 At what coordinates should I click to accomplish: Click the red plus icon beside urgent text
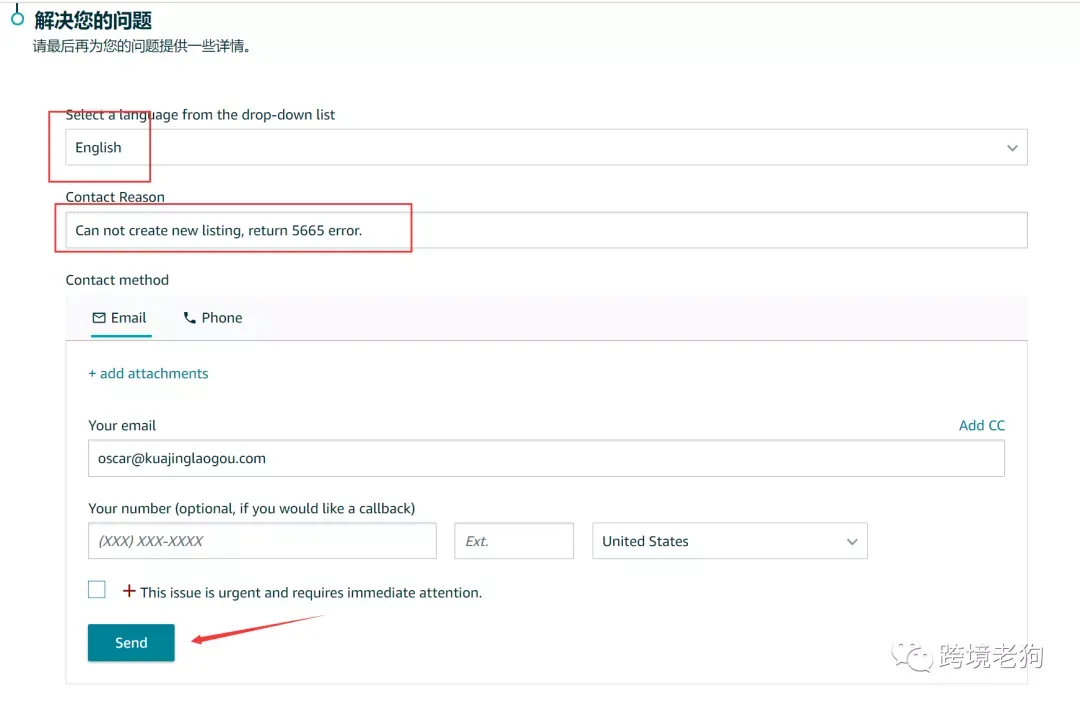pyautogui.click(x=129, y=591)
